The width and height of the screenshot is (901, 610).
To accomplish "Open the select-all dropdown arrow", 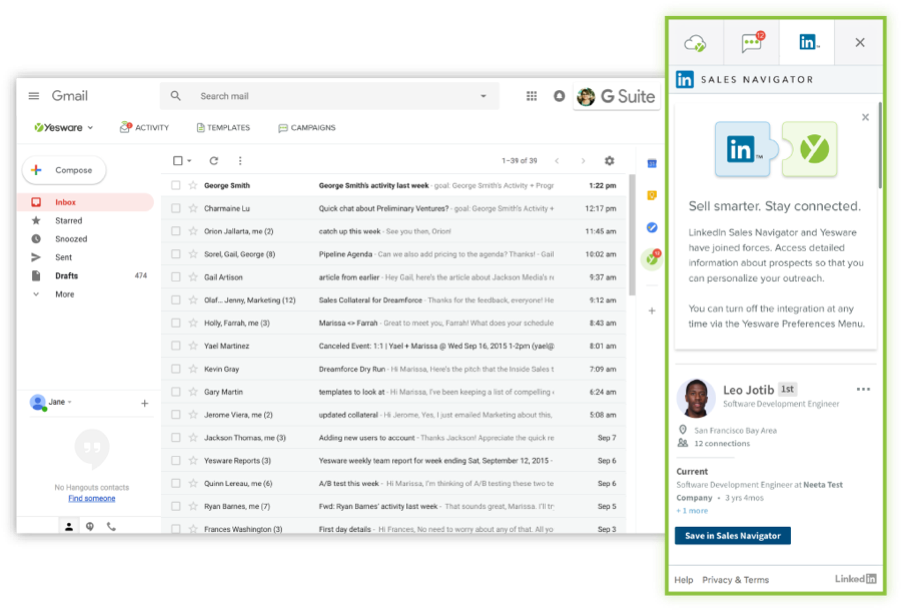I will [x=189, y=161].
